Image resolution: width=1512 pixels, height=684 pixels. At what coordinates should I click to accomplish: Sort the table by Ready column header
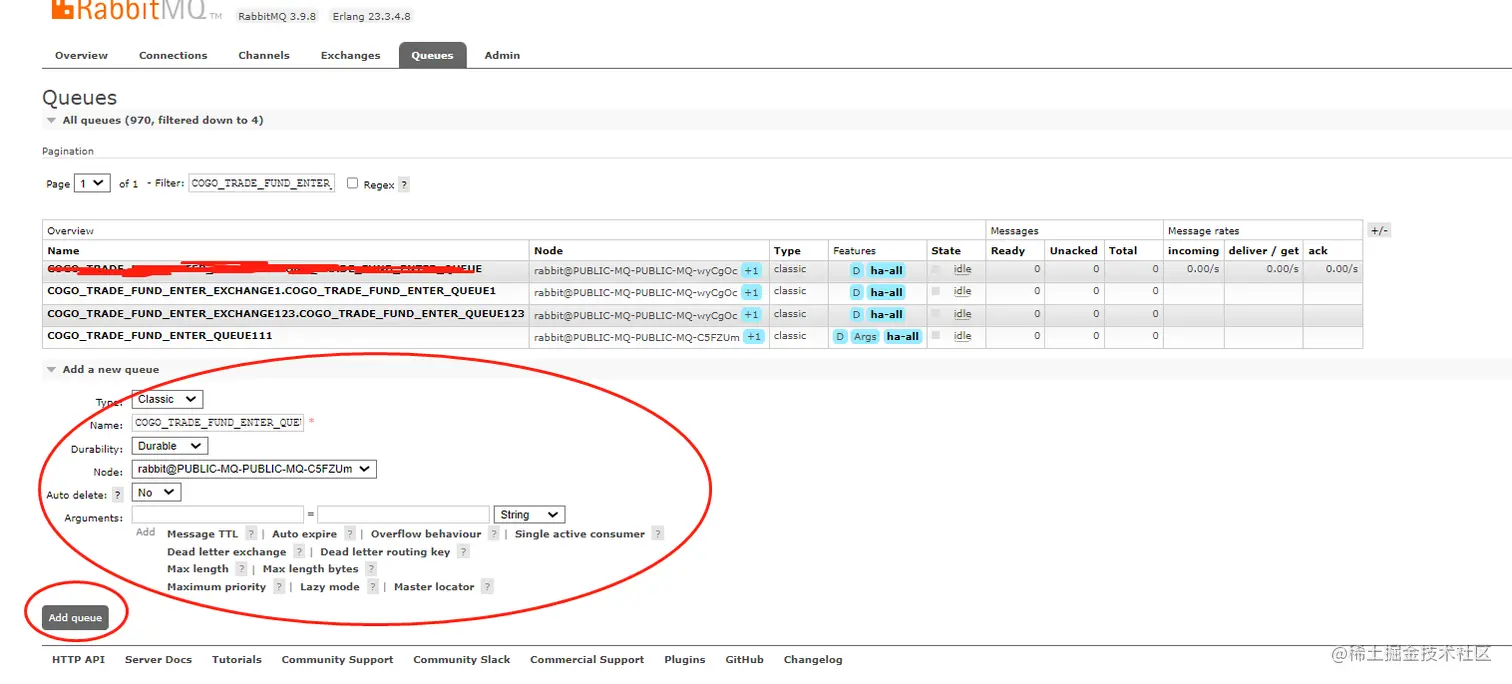point(1008,251)
